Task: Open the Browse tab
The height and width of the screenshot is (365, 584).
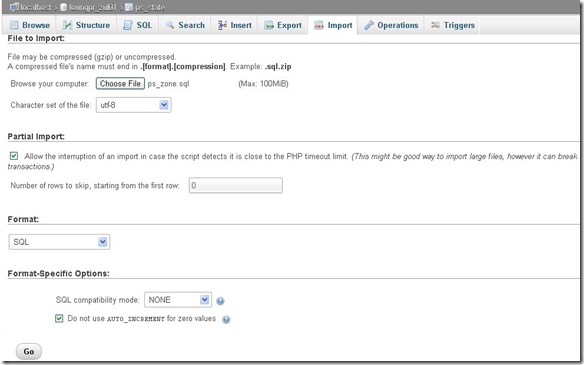Action: click(30, 25)
